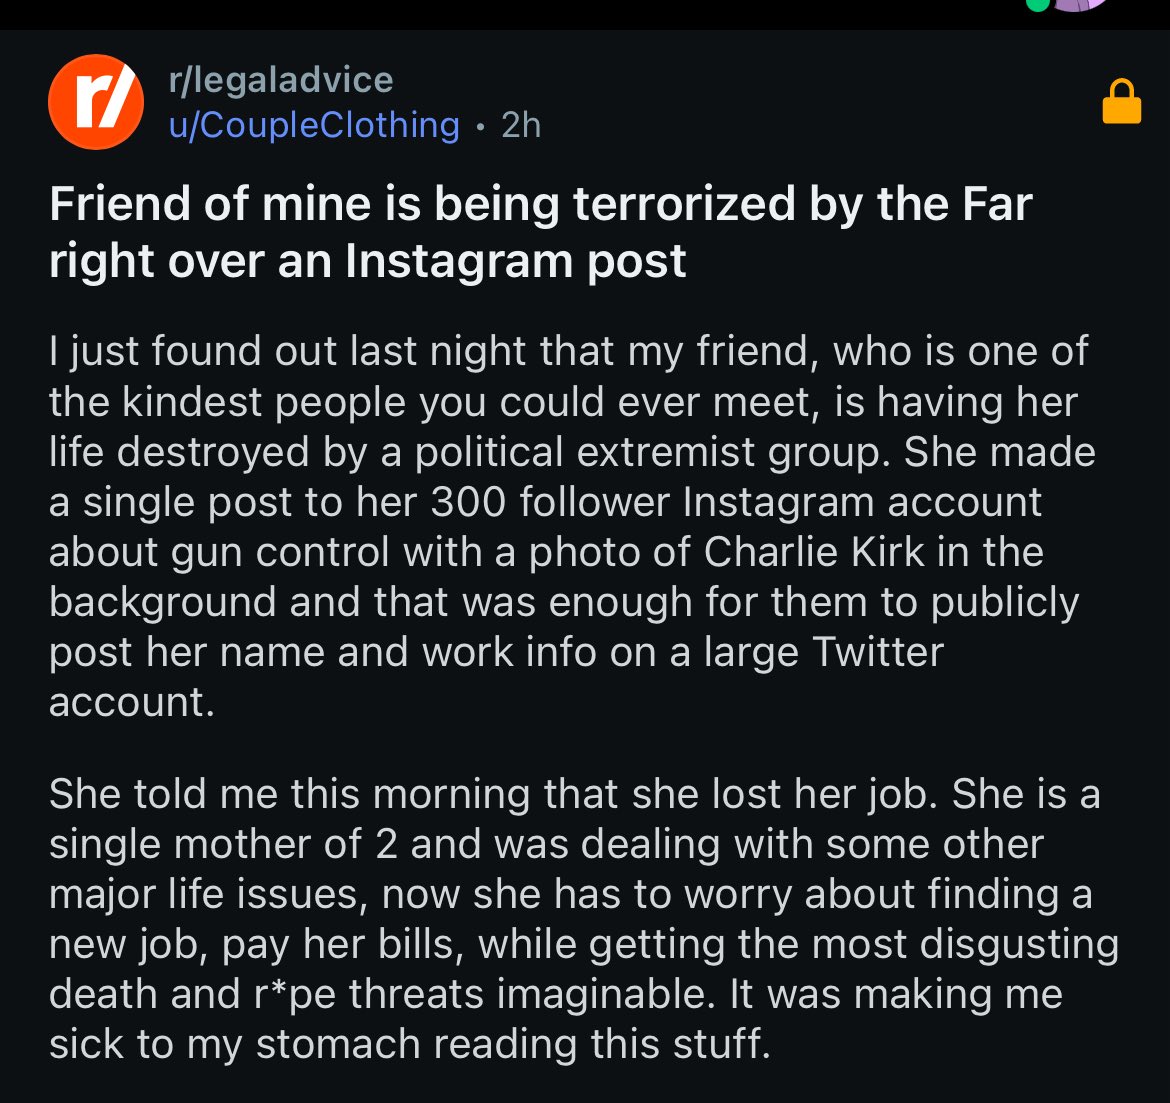Click the black header bar at the top
Screen dimensions: 1170x1103
point(500,14)
